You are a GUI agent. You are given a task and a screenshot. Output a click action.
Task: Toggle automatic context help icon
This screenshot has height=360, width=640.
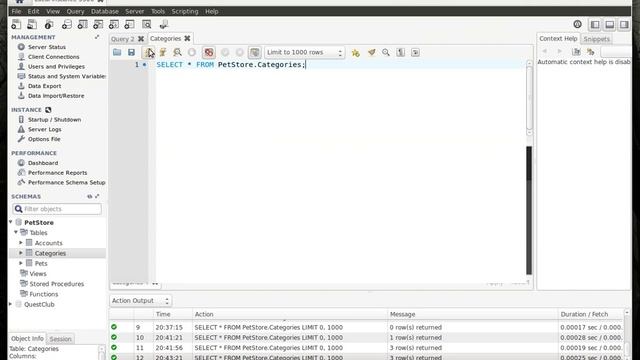coord(591,51)
